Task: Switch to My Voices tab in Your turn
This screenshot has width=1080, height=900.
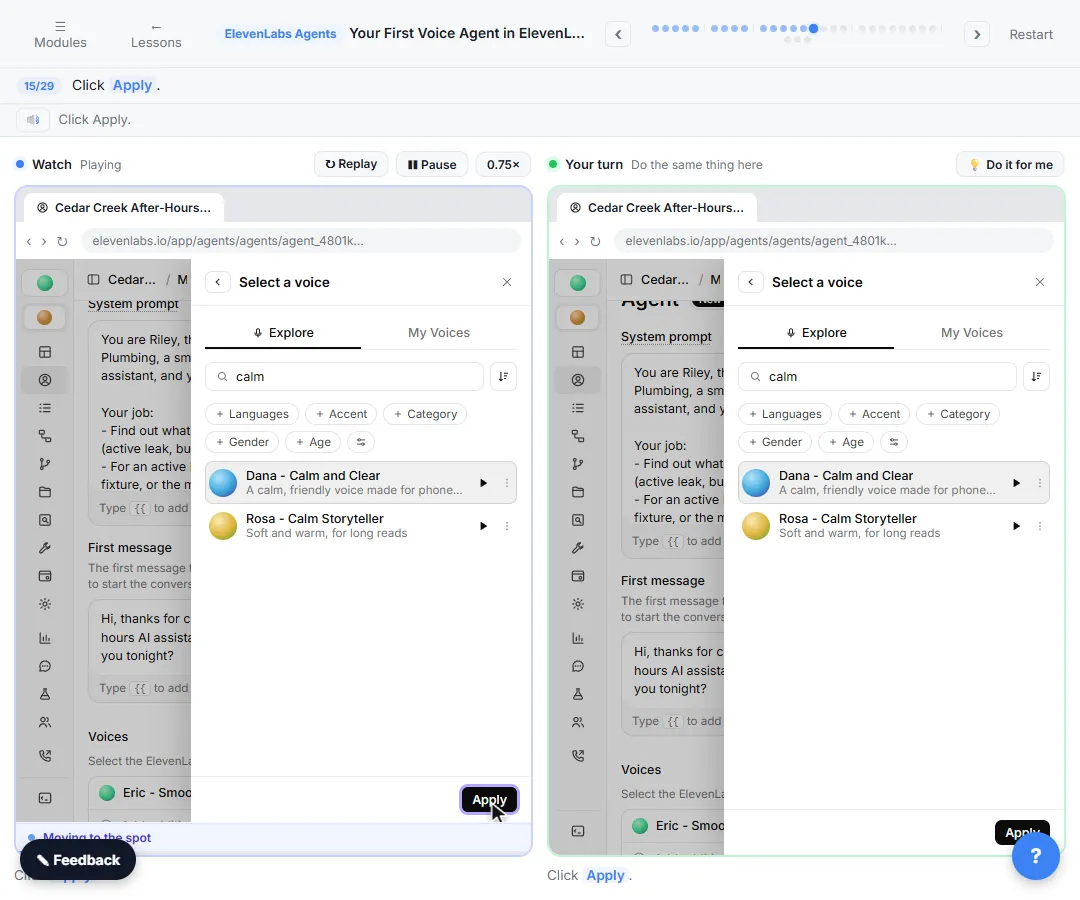Action: point(971,333)
